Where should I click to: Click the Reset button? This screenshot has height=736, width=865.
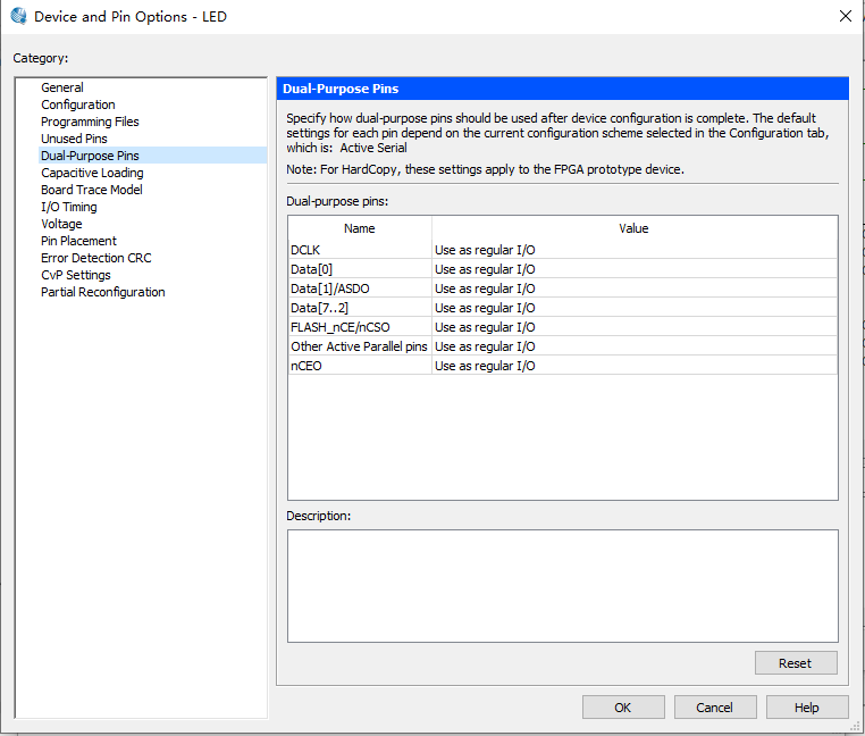(796, 663)
